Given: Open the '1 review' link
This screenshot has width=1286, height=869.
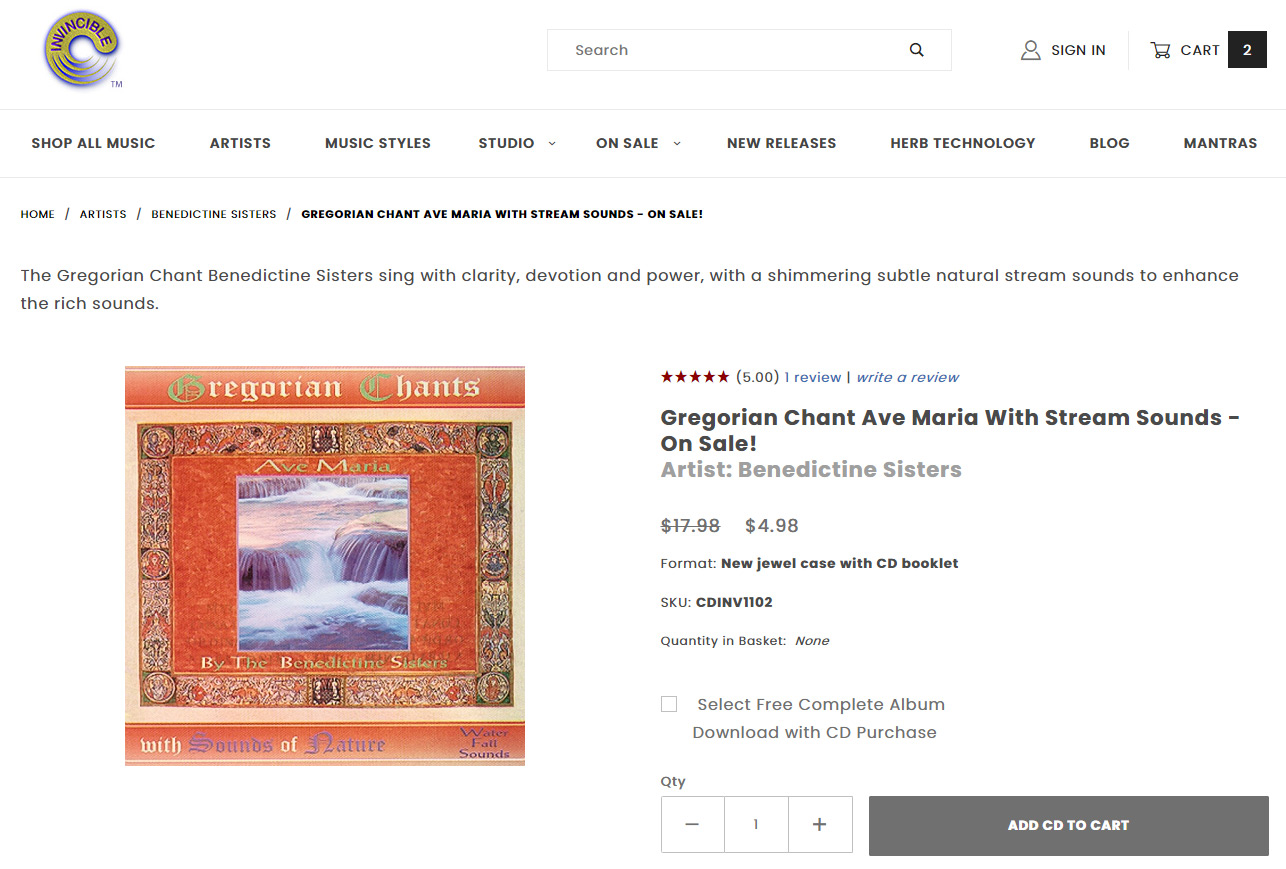Looking at the screenshot, I should [813, 377].
